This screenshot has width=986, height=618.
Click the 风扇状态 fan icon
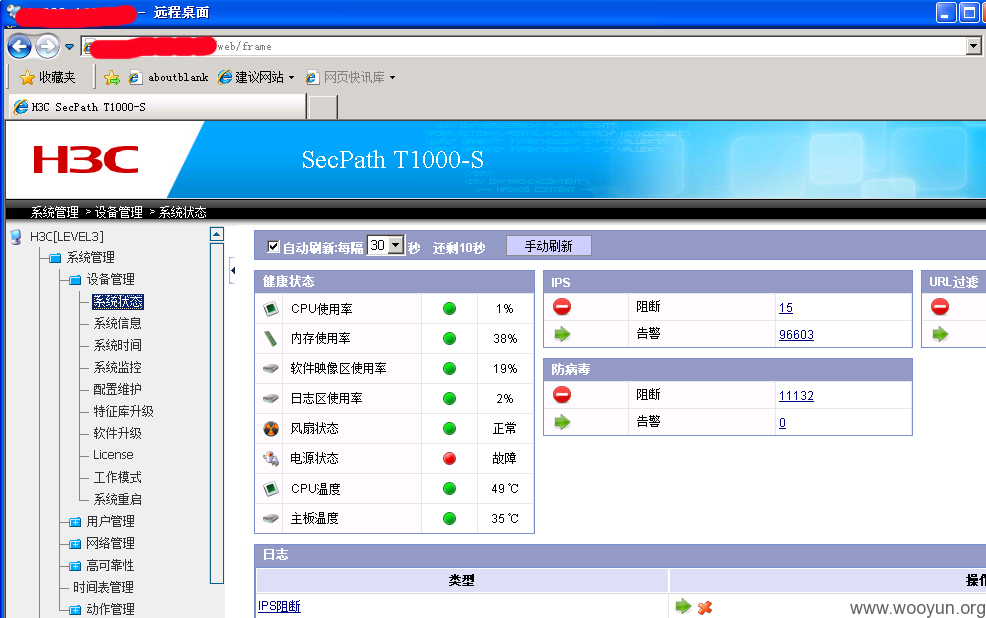[x=271, y=429]
